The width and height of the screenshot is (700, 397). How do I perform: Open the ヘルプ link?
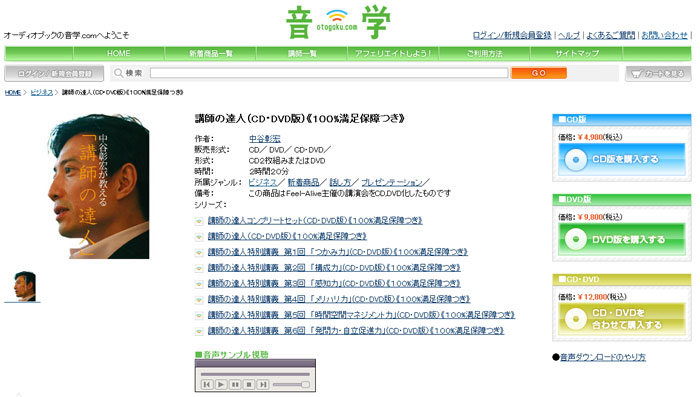(x=569, y=35)
